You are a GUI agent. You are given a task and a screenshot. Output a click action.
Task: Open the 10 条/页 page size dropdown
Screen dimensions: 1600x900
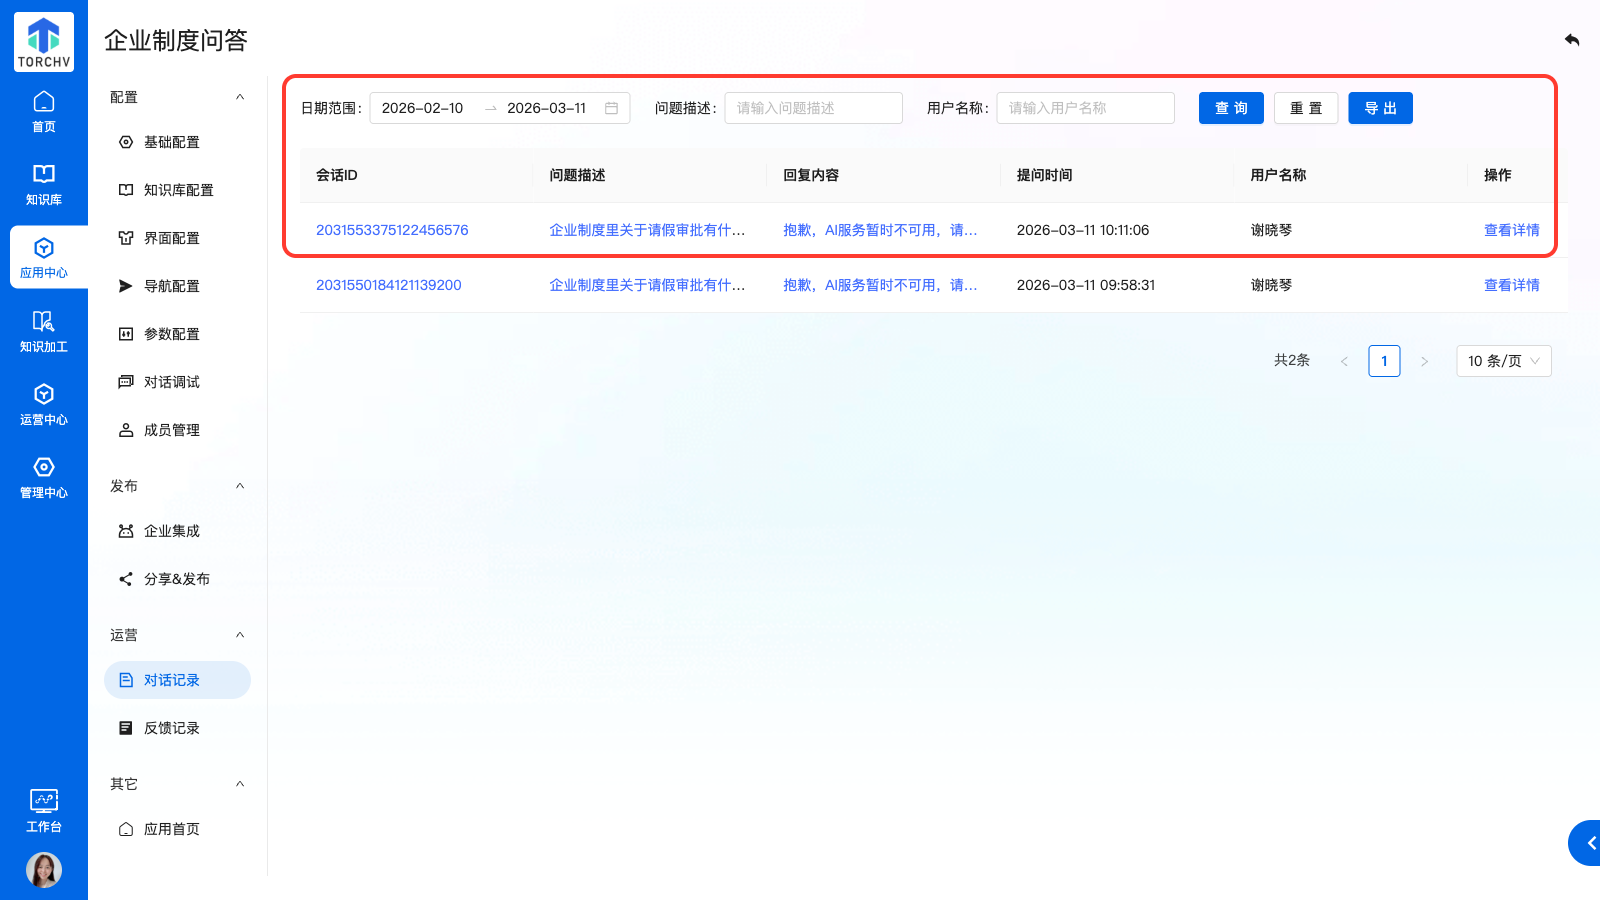coord(1503,361)
